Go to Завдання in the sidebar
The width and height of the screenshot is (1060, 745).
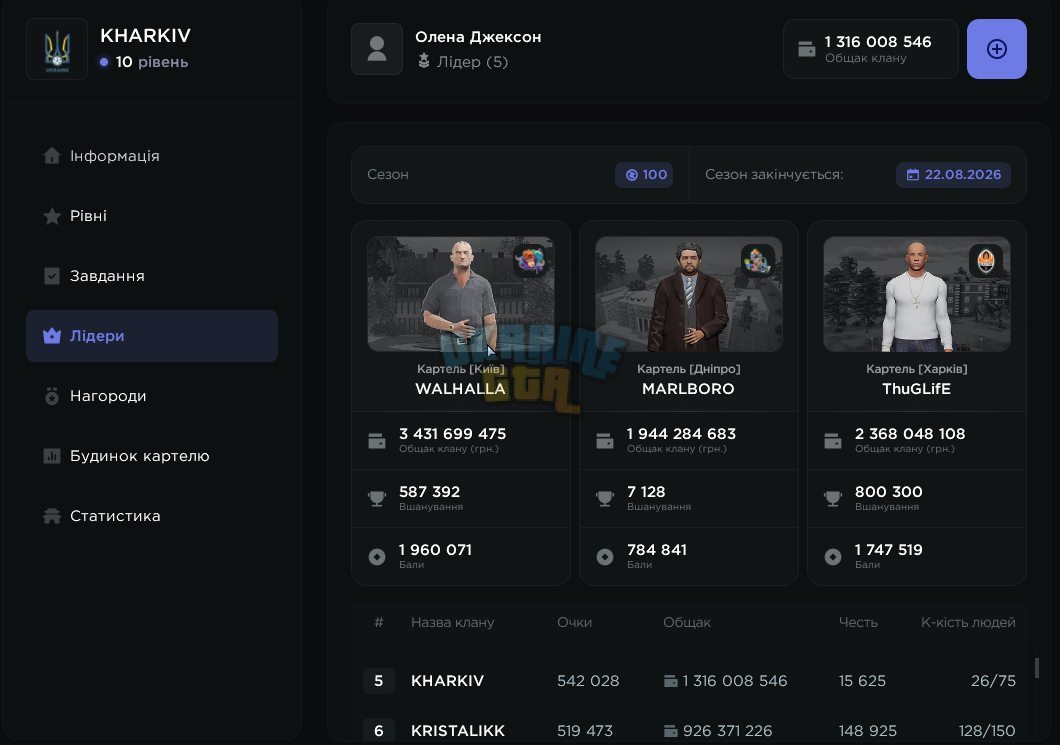click(152, 276)
